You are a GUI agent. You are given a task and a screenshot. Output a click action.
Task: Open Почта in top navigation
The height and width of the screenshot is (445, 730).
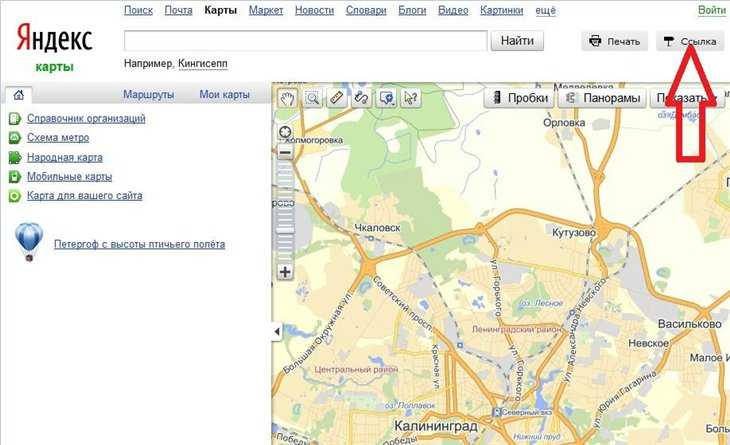178,10
